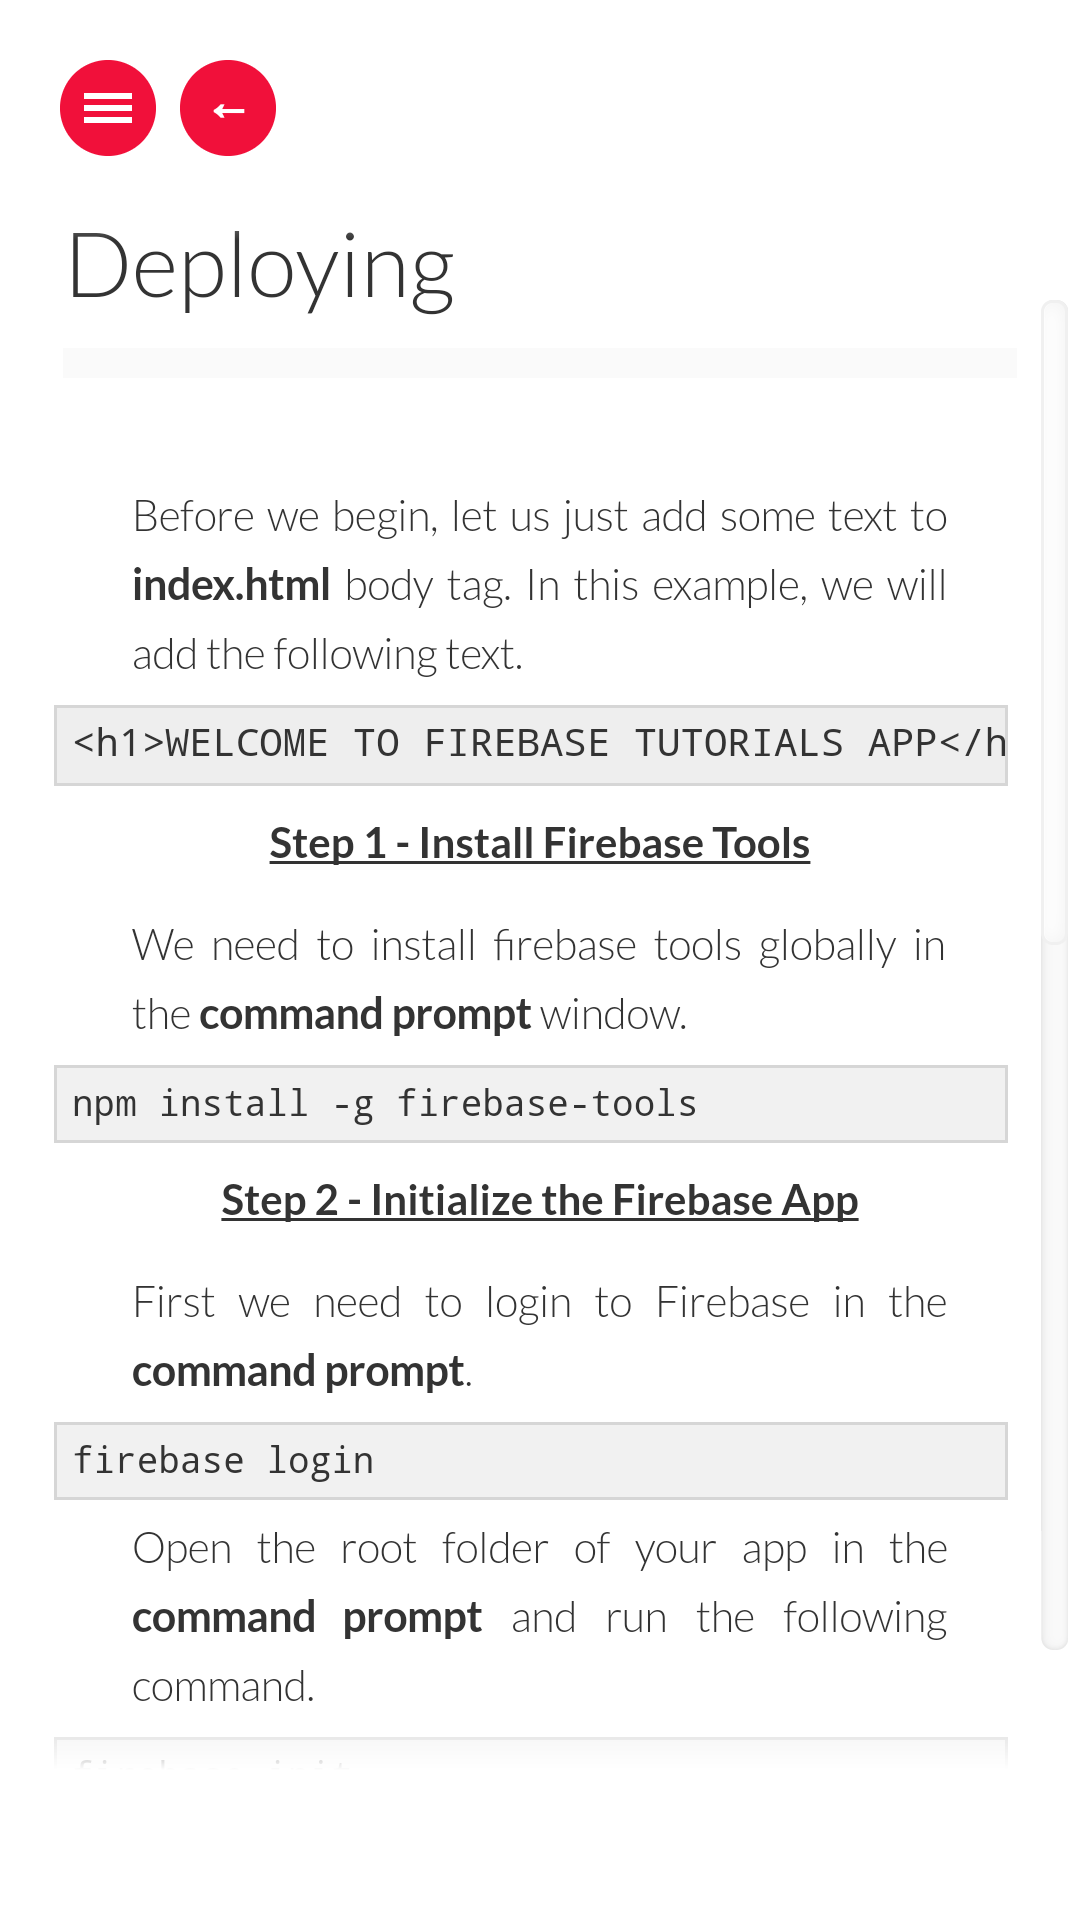Click the page scrollbar thumb

tap(1054, 622)
